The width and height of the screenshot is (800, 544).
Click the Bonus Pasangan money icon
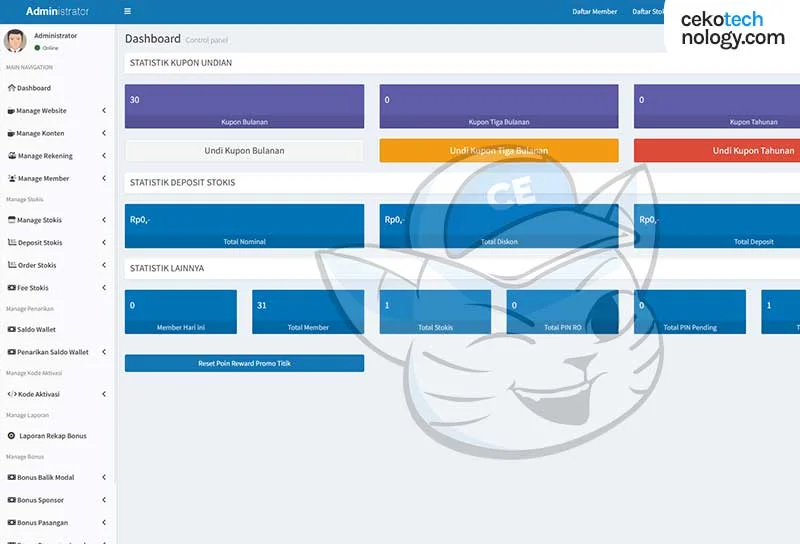click(11, 523)
